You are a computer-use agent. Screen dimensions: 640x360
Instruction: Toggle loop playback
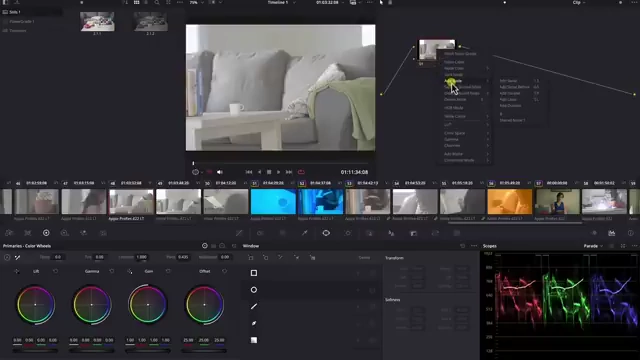301,172
